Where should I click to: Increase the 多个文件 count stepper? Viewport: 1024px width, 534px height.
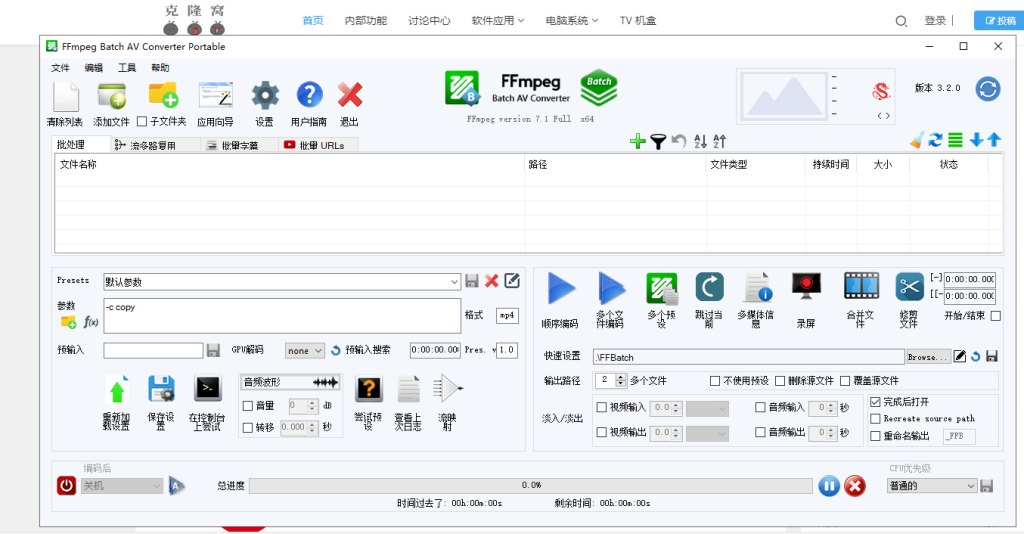pyautogui.click(x=621, y=377)
